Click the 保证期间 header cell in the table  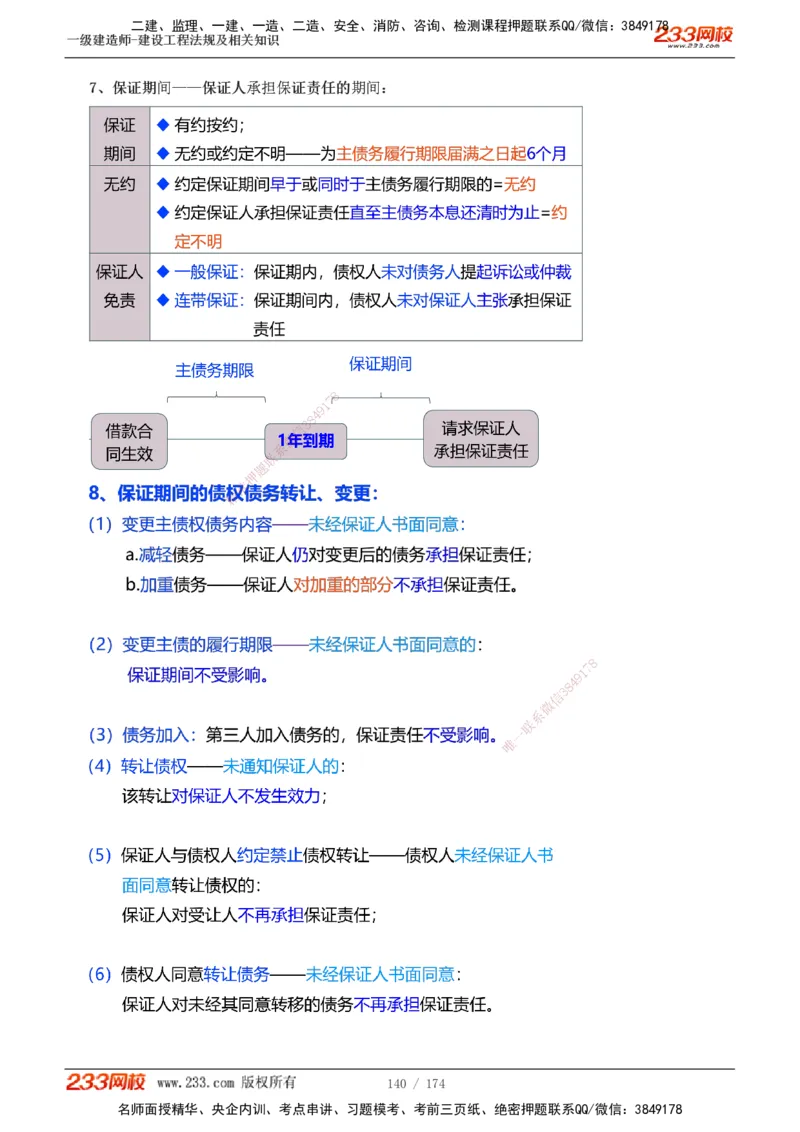[119, 139]
